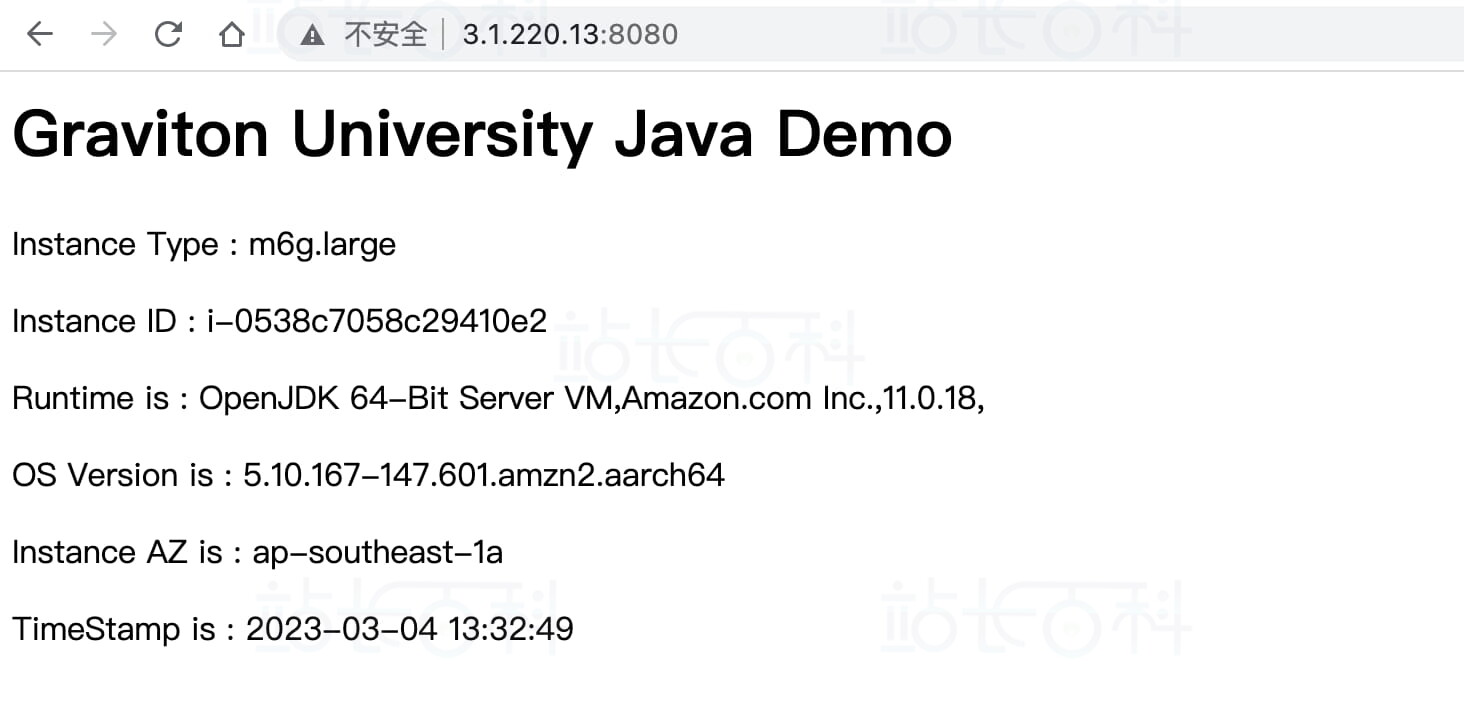1464x712 pixels.
Task: Click the "OS Version is" label
Action: pyautogui.click(x=112, y=476)
